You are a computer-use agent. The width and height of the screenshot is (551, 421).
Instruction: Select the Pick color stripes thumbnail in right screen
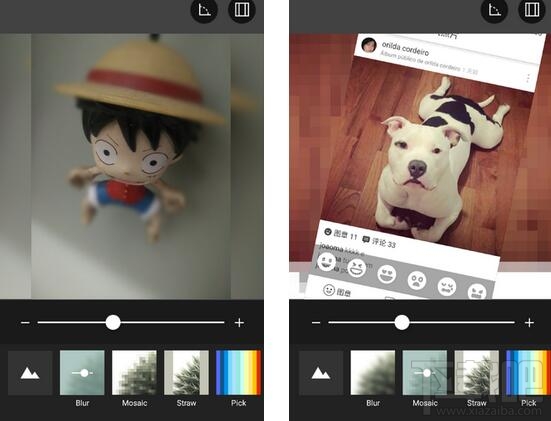click(529, 373)
